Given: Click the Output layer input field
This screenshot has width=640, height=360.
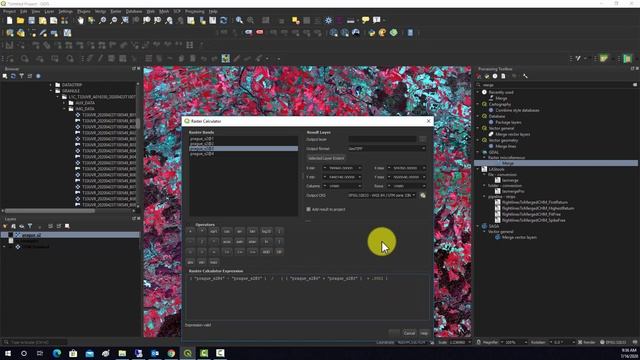Looking at the screenshot, I should [382, 139].
